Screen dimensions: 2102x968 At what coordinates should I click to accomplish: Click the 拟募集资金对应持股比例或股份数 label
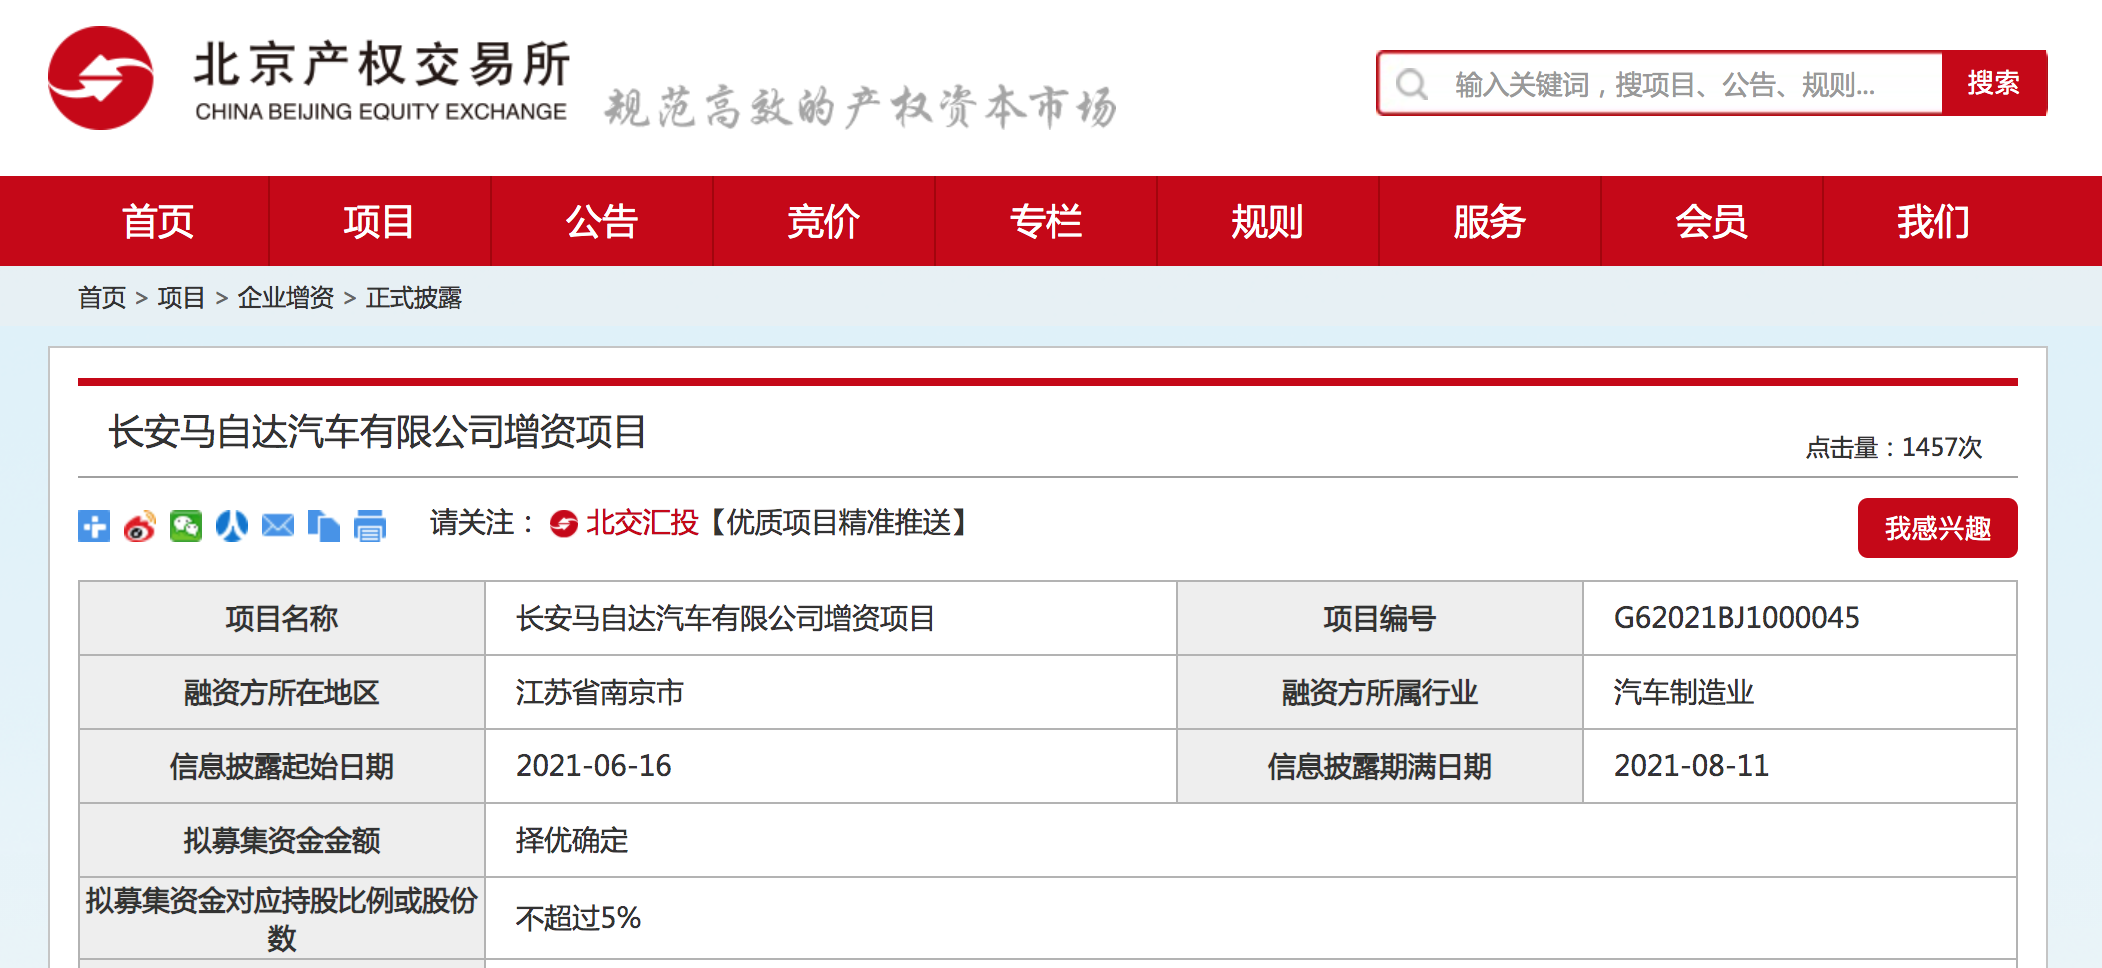(282, 918)
